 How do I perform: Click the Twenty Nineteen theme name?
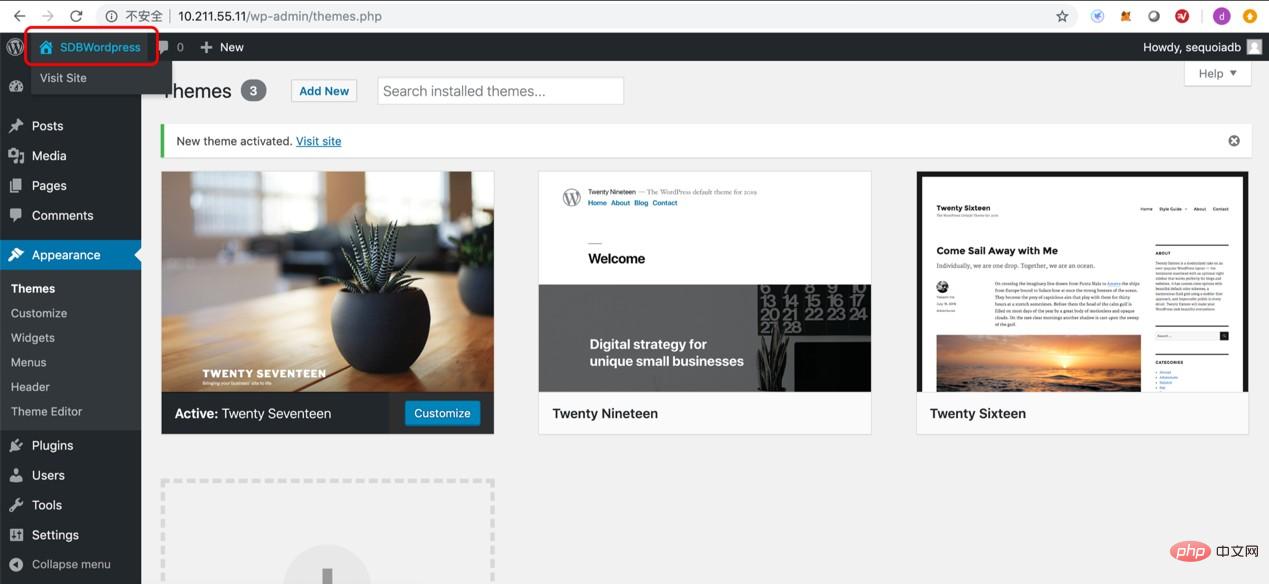coord(605,413)
